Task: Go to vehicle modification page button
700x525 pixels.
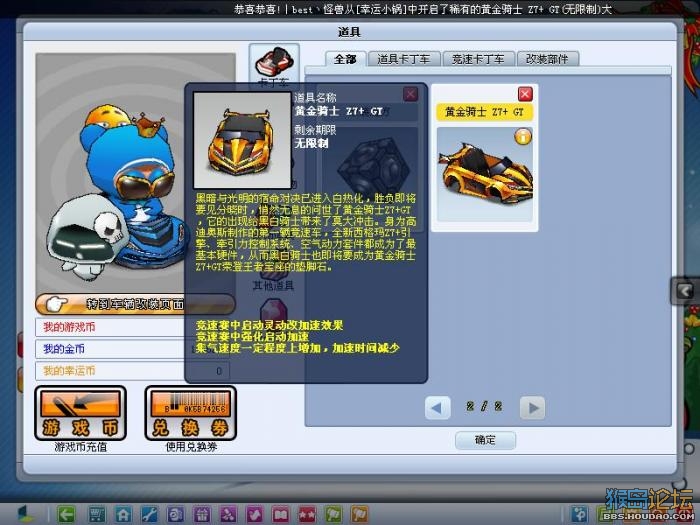Action: point(135,304)
